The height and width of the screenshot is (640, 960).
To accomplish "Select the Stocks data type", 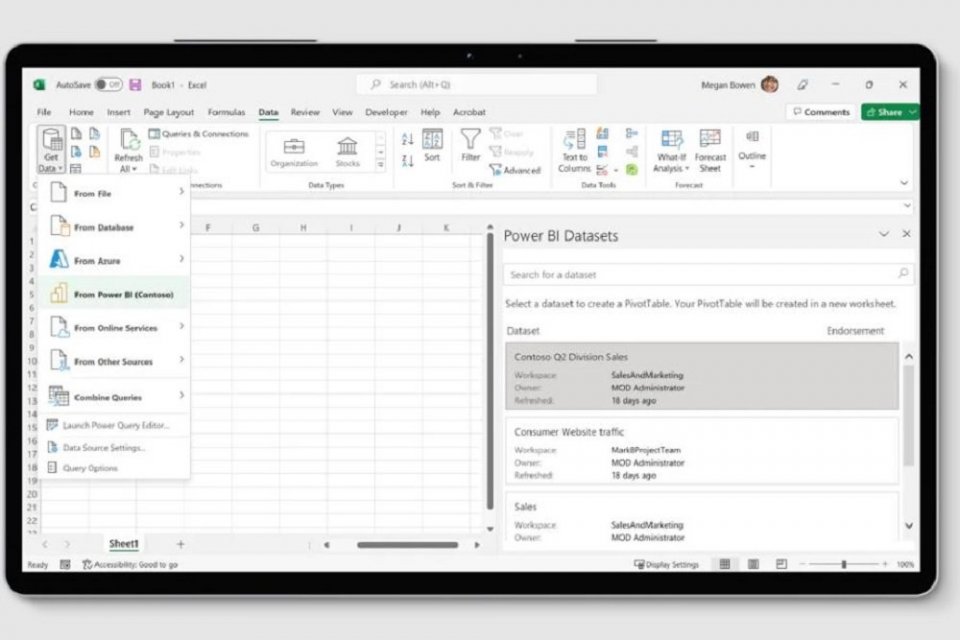I will [347, 152].
